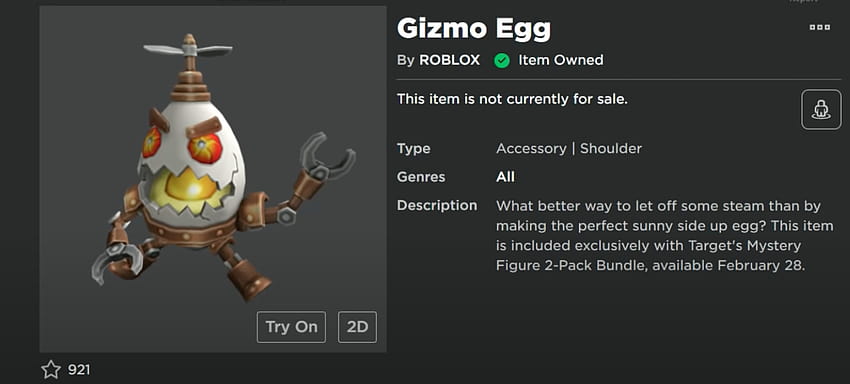Click the Description field label
The height and width of the screenshot is (384, 850).
(437, 206)
